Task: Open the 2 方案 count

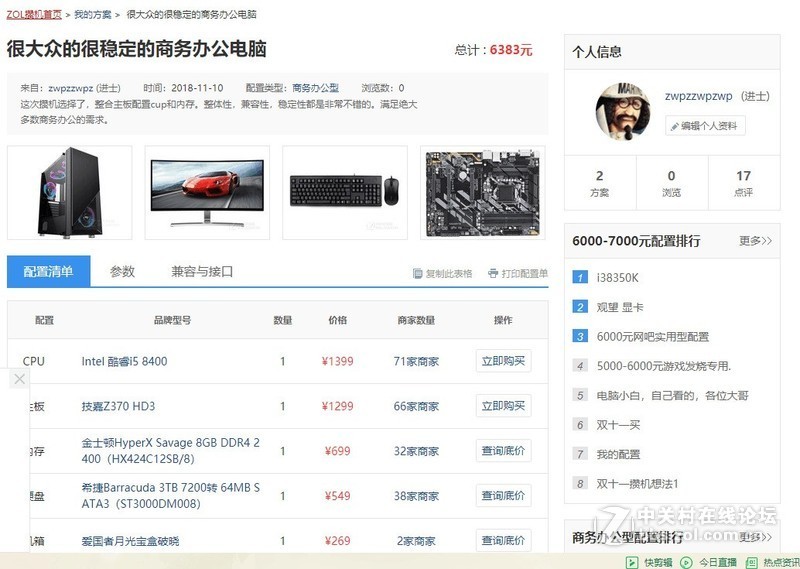Action: click(x=599, y=183)
